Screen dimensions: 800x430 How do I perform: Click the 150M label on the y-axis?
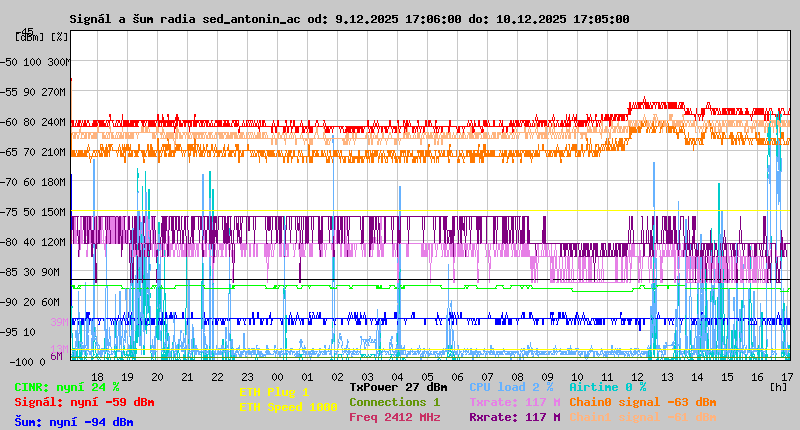(52, 212)
